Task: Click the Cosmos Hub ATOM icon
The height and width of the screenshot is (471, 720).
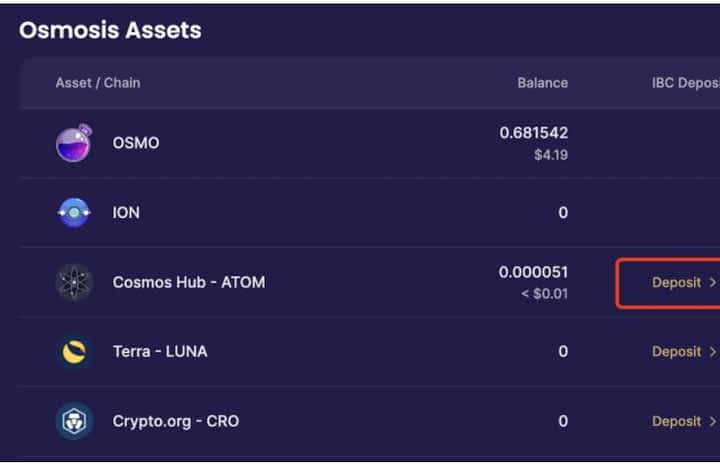Action: pos(74,282)
